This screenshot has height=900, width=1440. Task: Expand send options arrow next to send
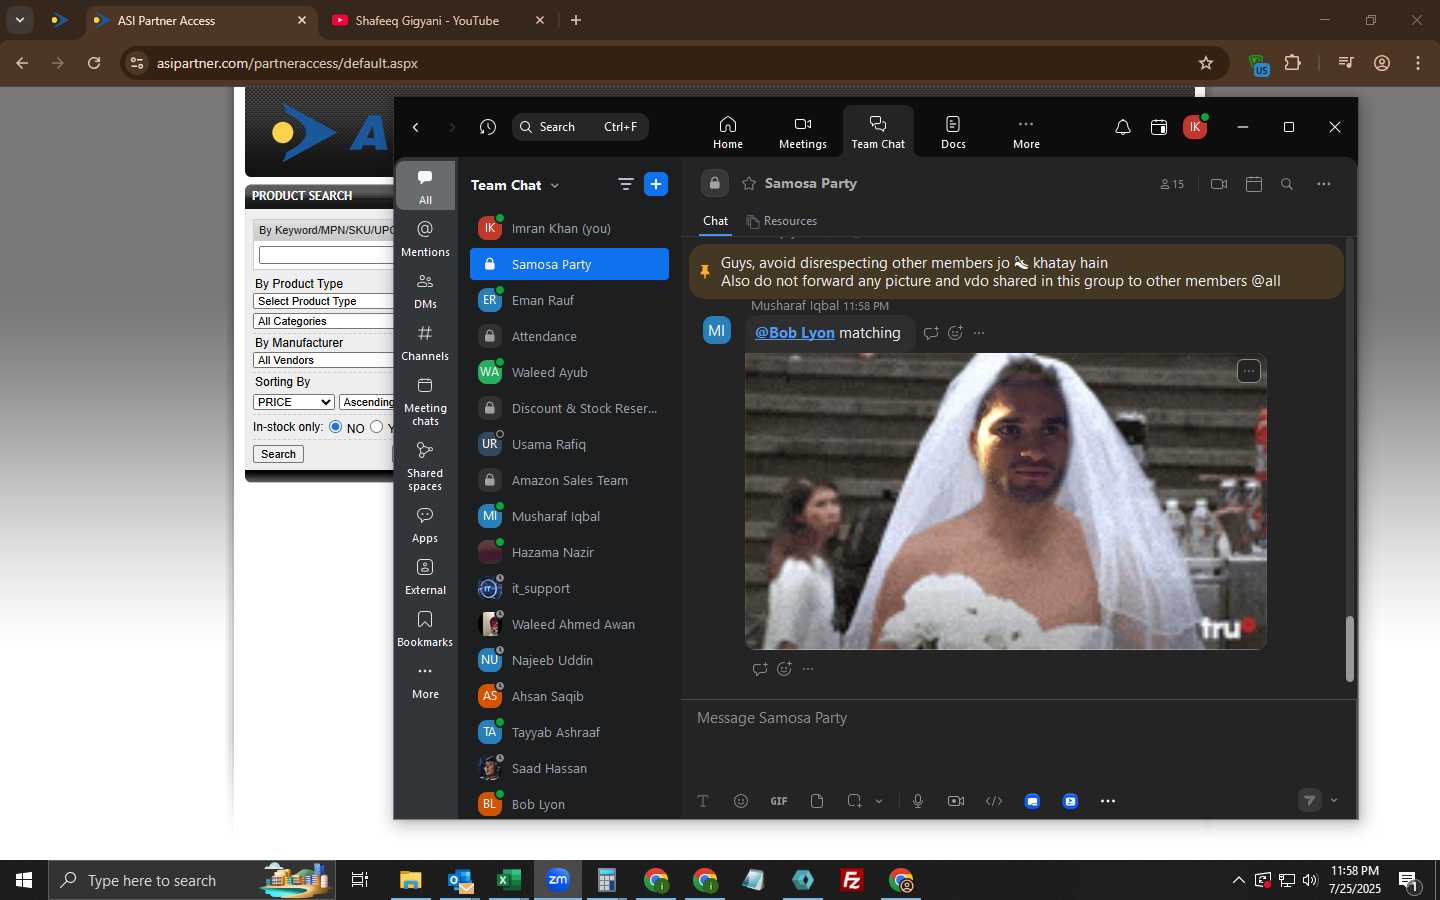coord(1334,800)
